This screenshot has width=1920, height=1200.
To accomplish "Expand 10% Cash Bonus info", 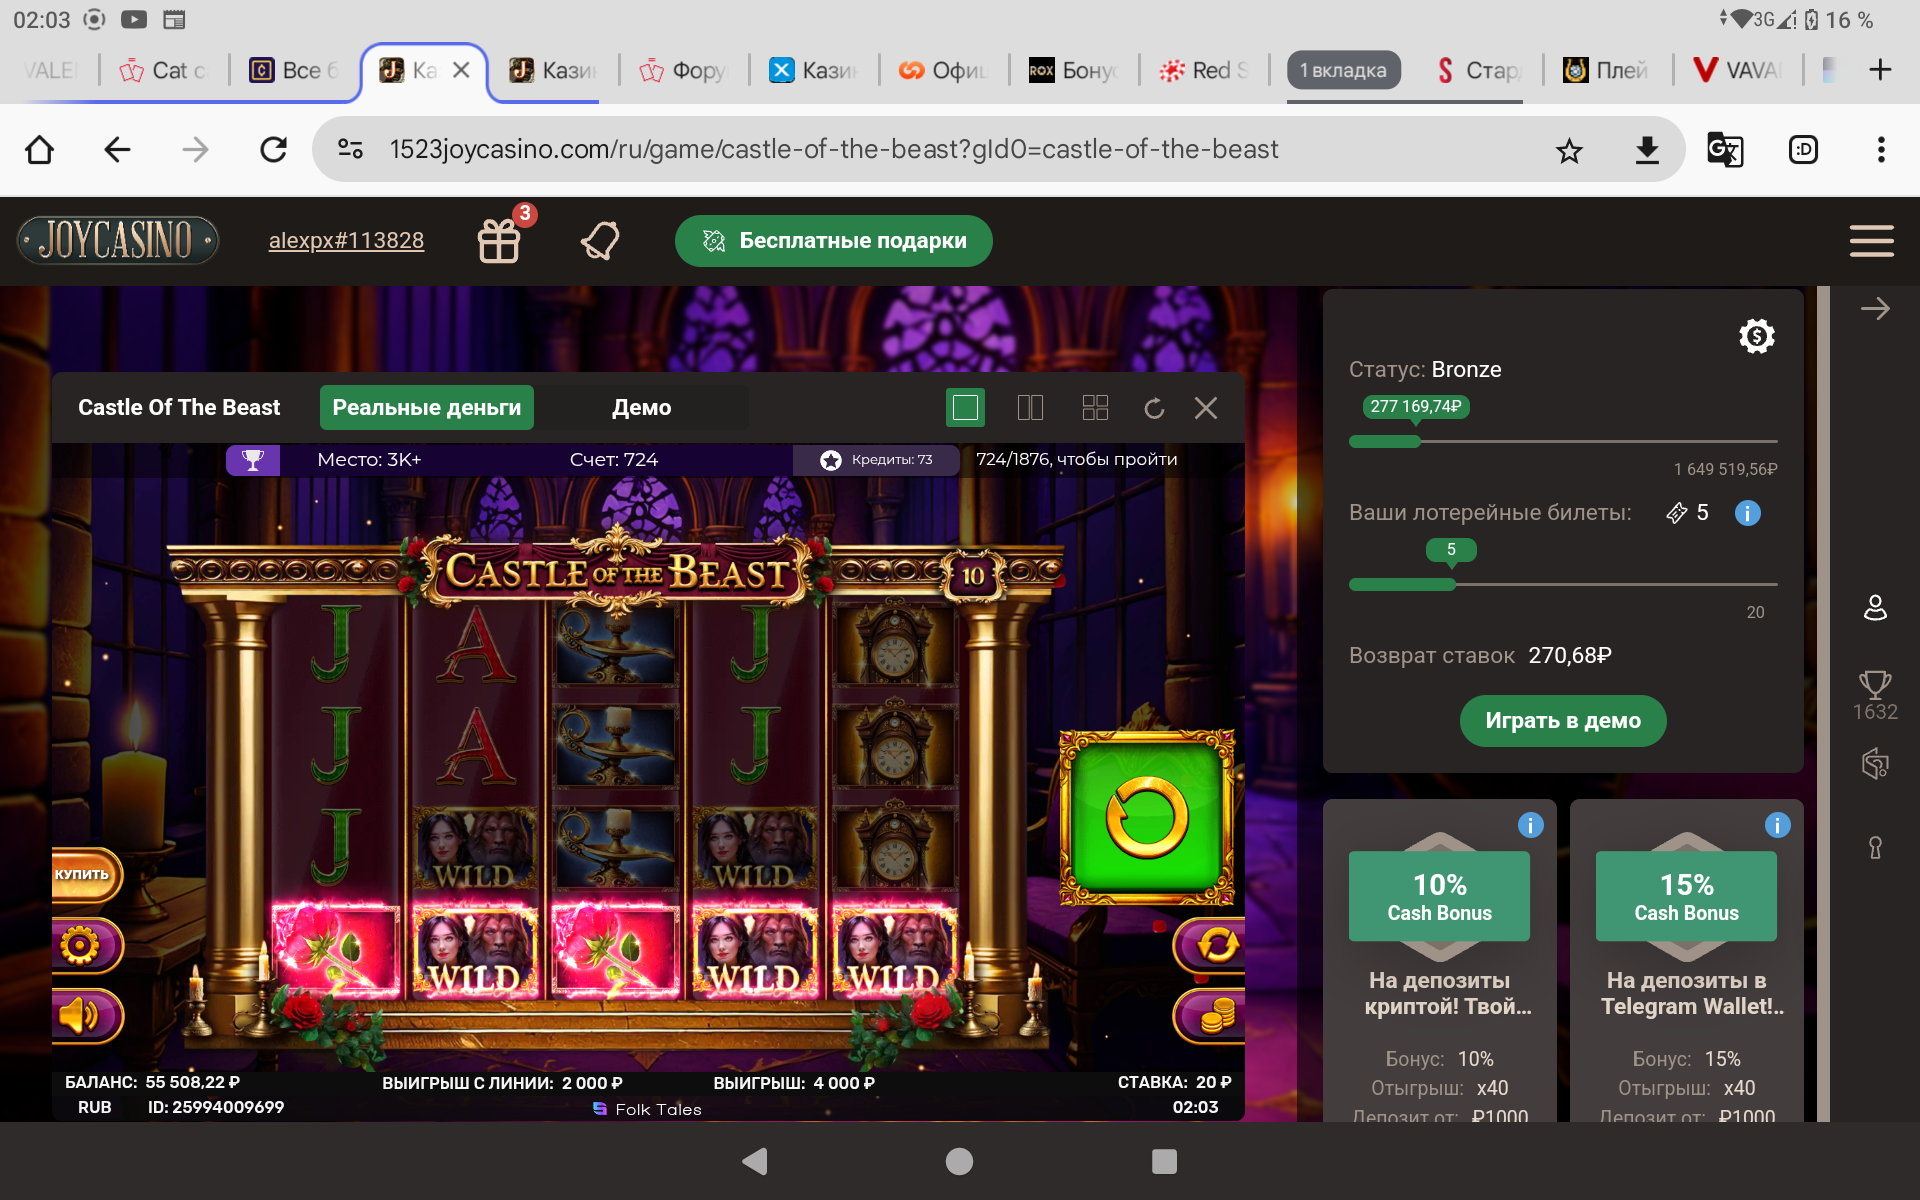I will [1530, 825].
